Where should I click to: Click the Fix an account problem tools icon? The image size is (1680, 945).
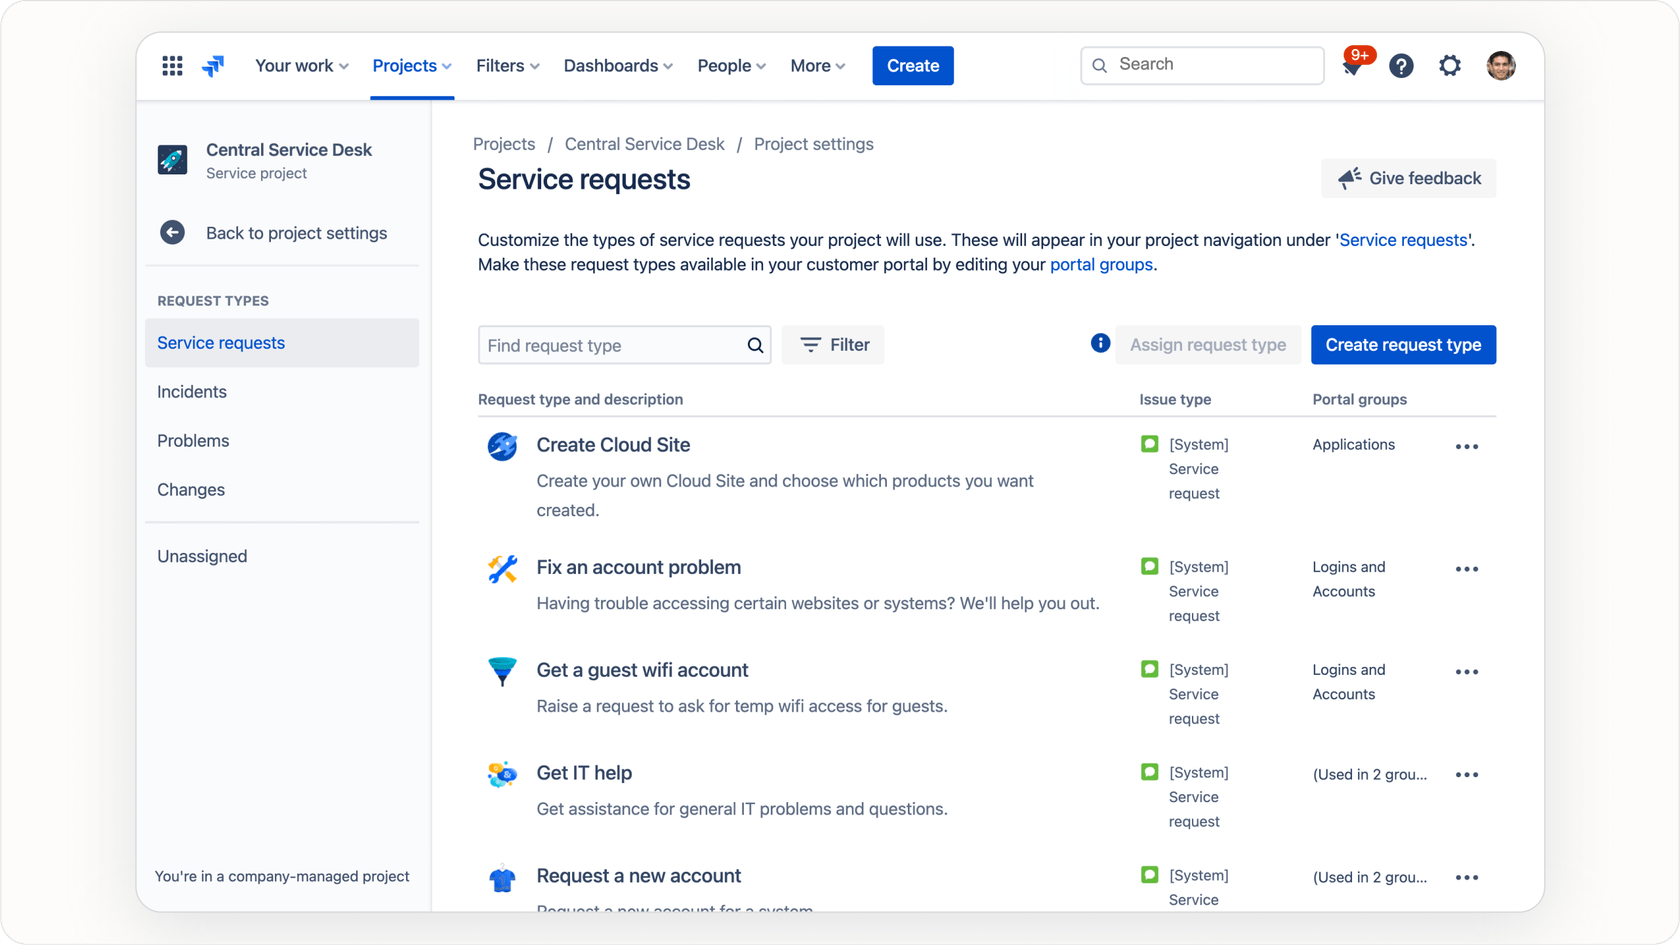tap(502, 569)
